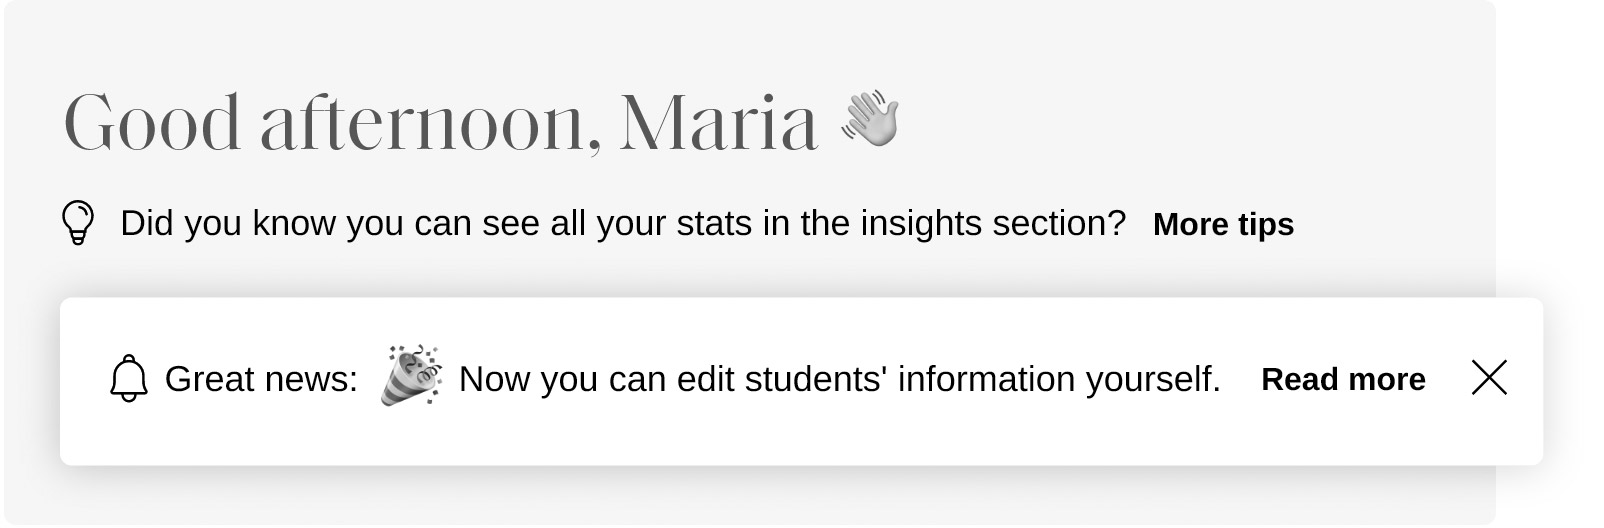Click the bell notification icon
Viewport: 1604px width, 528px height.
(x=128, y=379)
